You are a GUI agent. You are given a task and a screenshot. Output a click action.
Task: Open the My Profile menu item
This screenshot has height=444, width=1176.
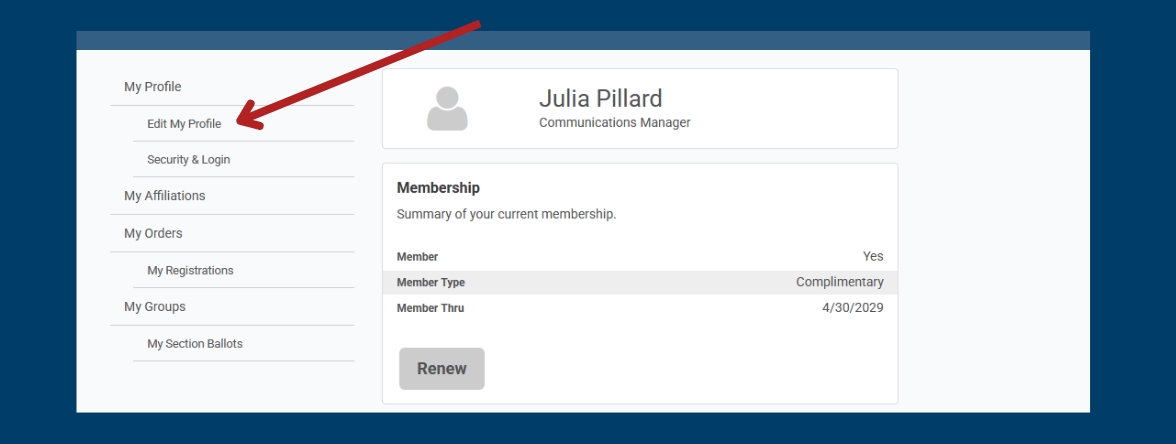pos(153,87)
